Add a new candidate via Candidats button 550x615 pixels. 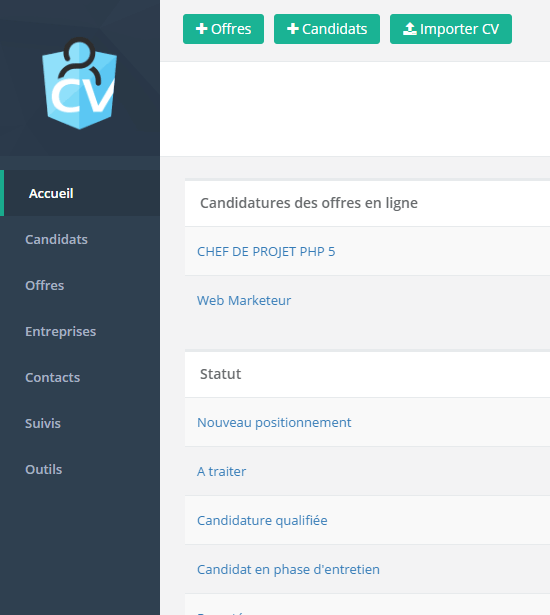pyautogui.click(x=327, y=29)
